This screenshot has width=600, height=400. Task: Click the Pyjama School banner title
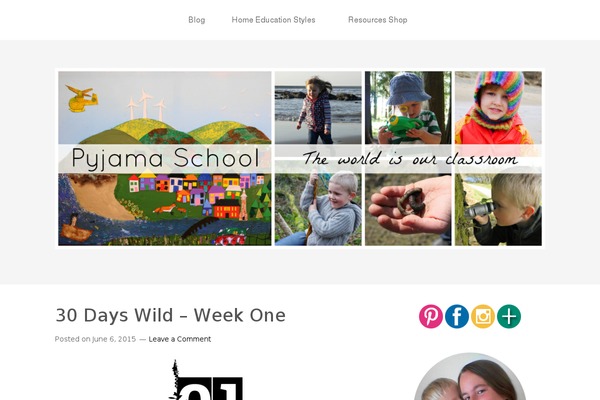point(165,158)
